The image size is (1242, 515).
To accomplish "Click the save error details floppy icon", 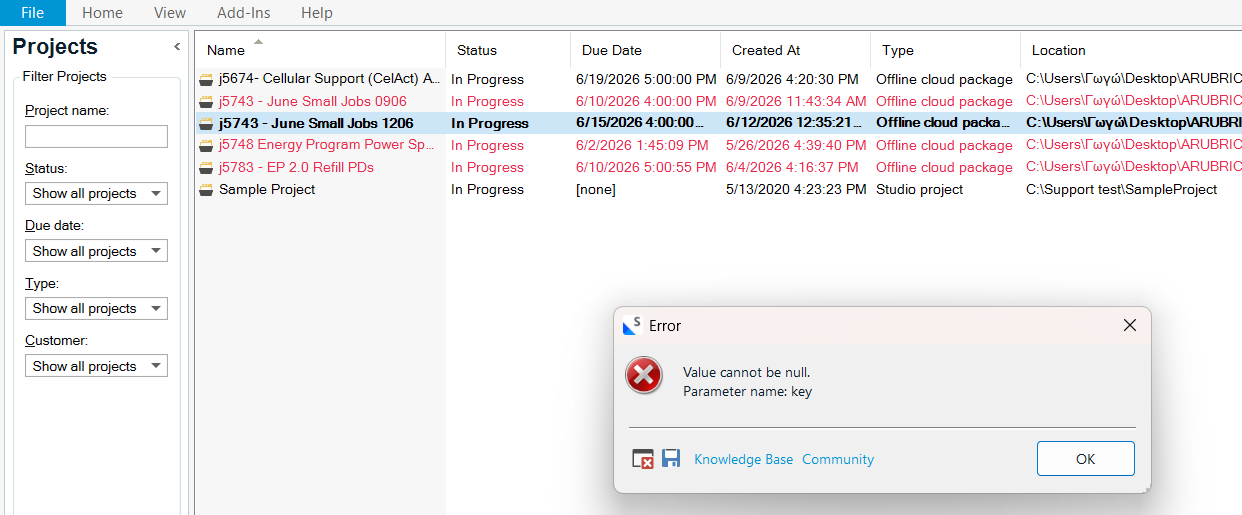I will [671, 459].
